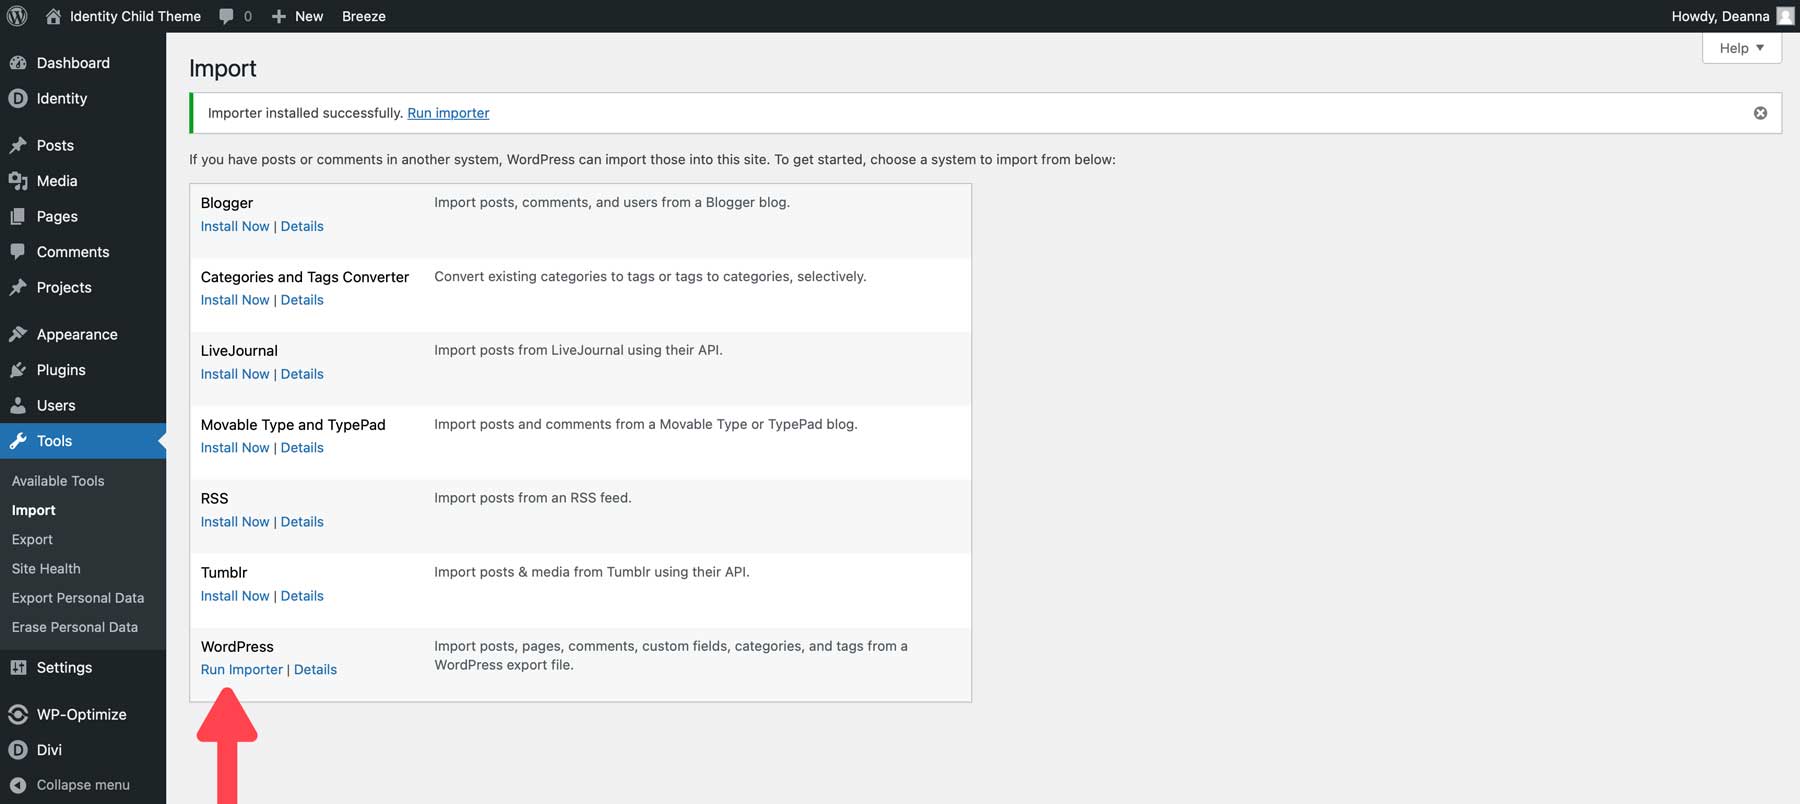The width and height of the screenshot is (1800, 804).
Task: View Details for Movable Type and TypePad
Action: (x=302, y=448)
